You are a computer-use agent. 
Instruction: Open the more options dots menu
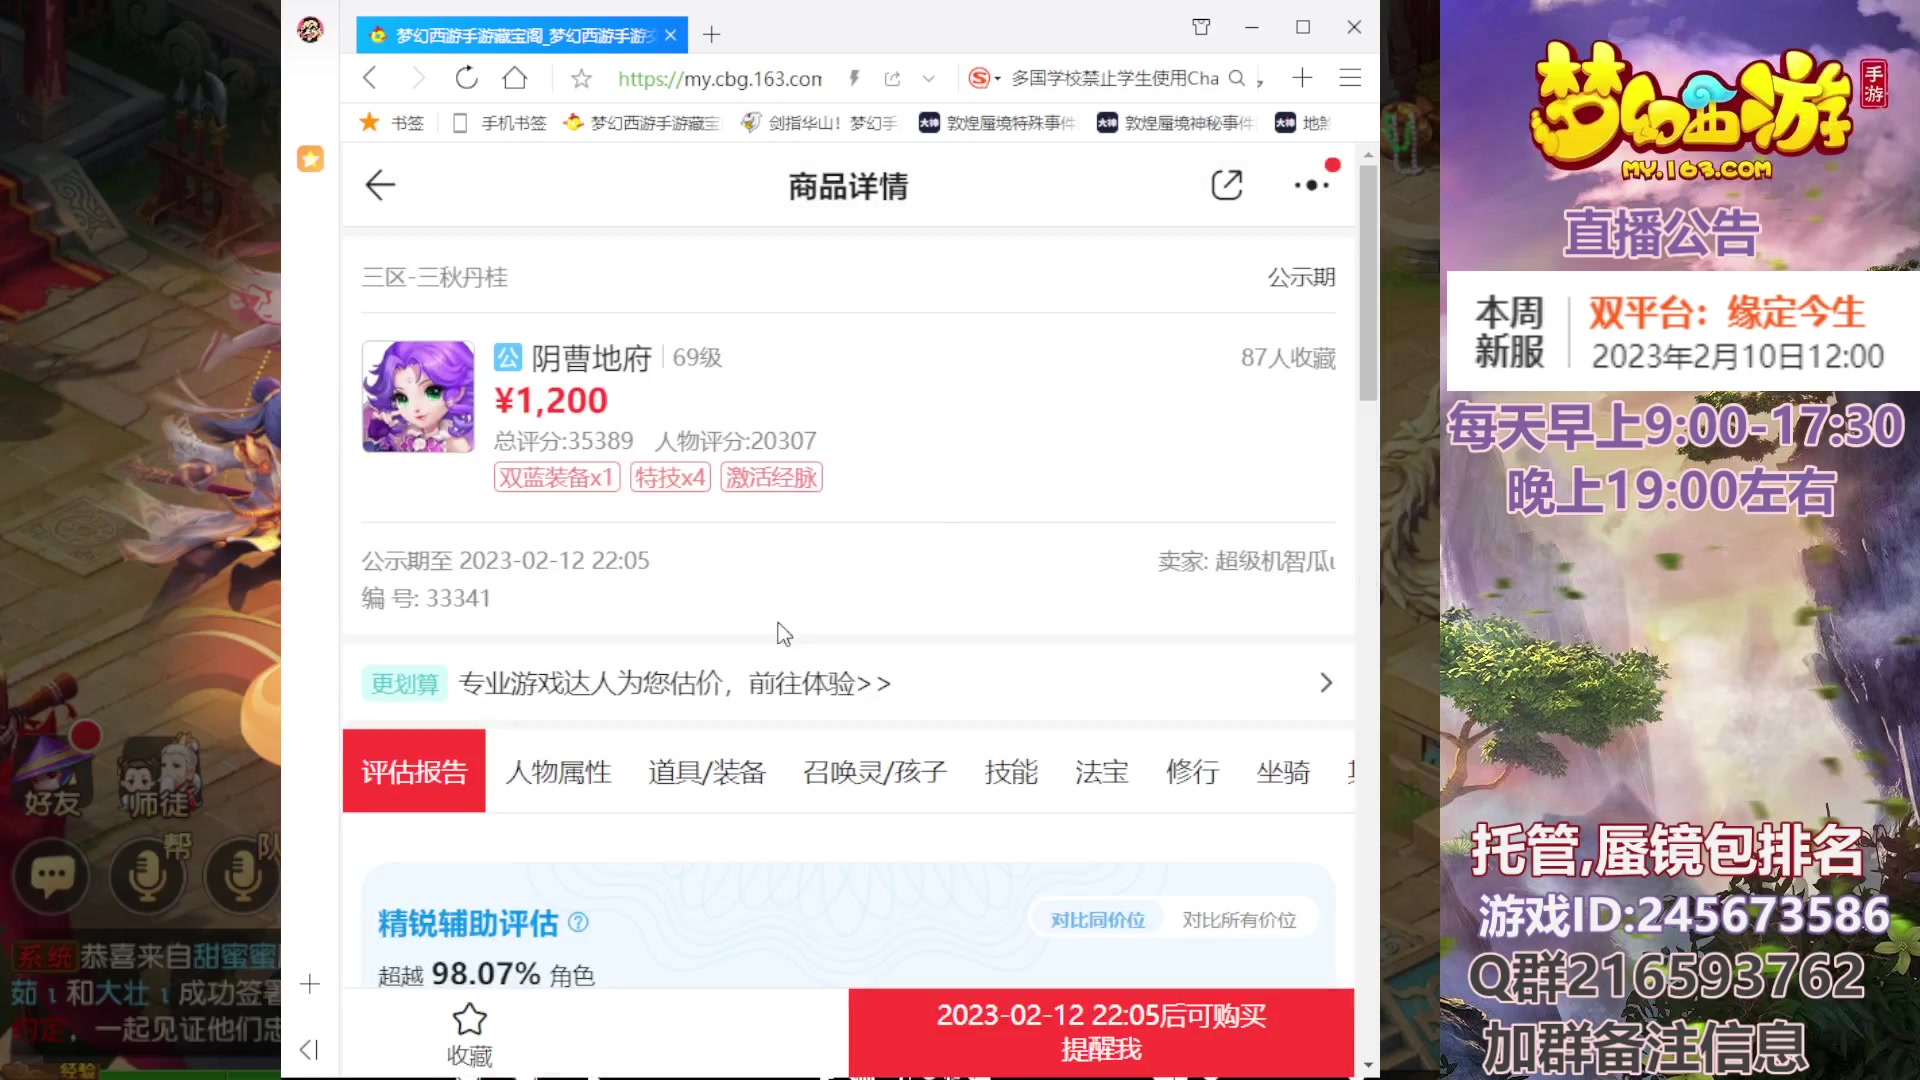[x=1312, y=185]
